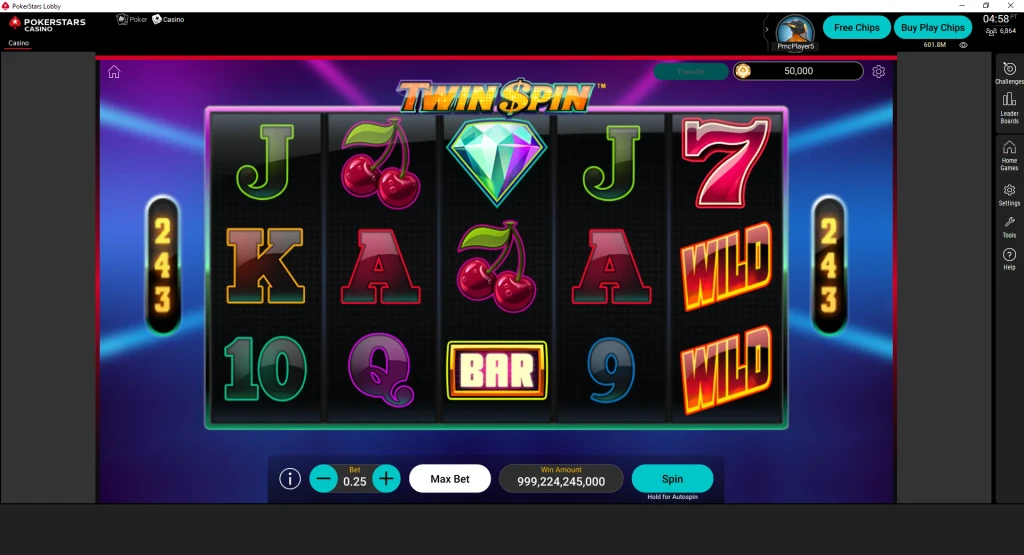
Task: Spin the reels with Spin button
Action: tap(672, 479)
